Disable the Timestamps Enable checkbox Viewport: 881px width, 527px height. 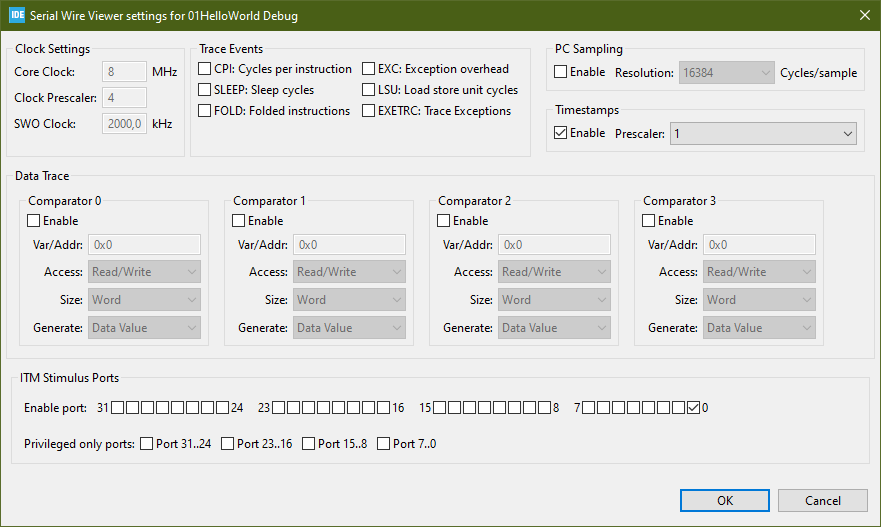561,133
